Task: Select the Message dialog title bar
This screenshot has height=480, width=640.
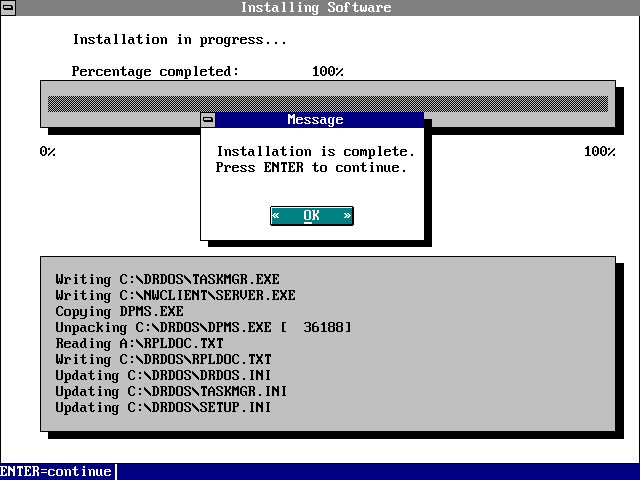Action: 316,120
